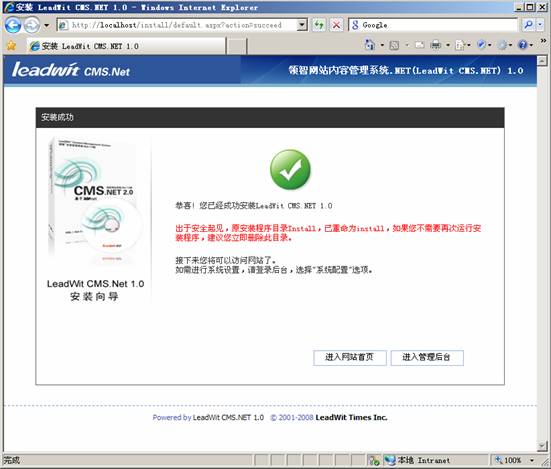Click the leadwit CMS.Net logo
Viewport: 551px width, 469px height.
pyautogui.click(x=71, y=70)
